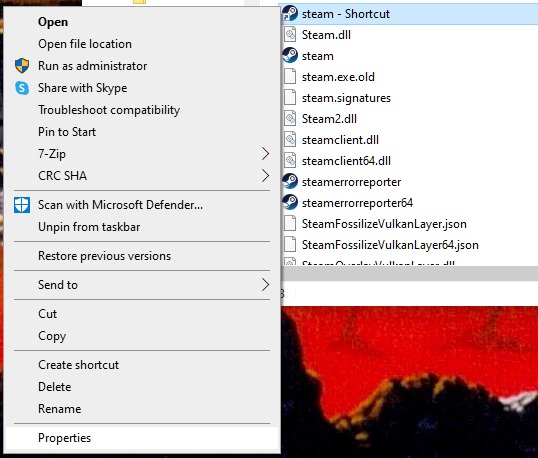Select steamclient64.dll file name

click(x=346, y=161)
